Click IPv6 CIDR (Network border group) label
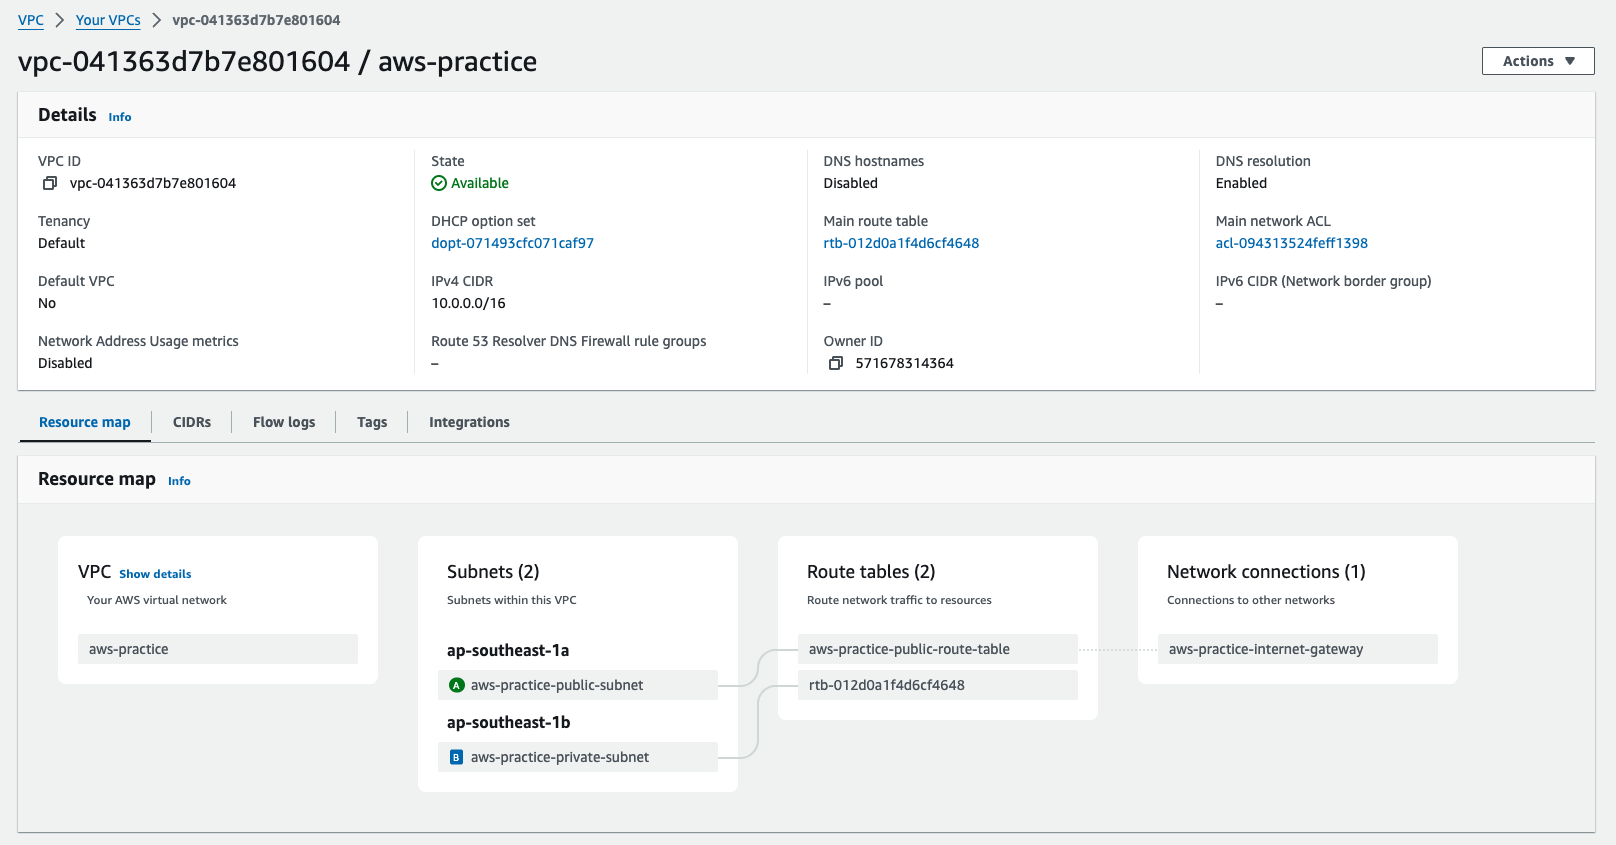The width and height of the screenshot is (1616, 845). 1323,281
